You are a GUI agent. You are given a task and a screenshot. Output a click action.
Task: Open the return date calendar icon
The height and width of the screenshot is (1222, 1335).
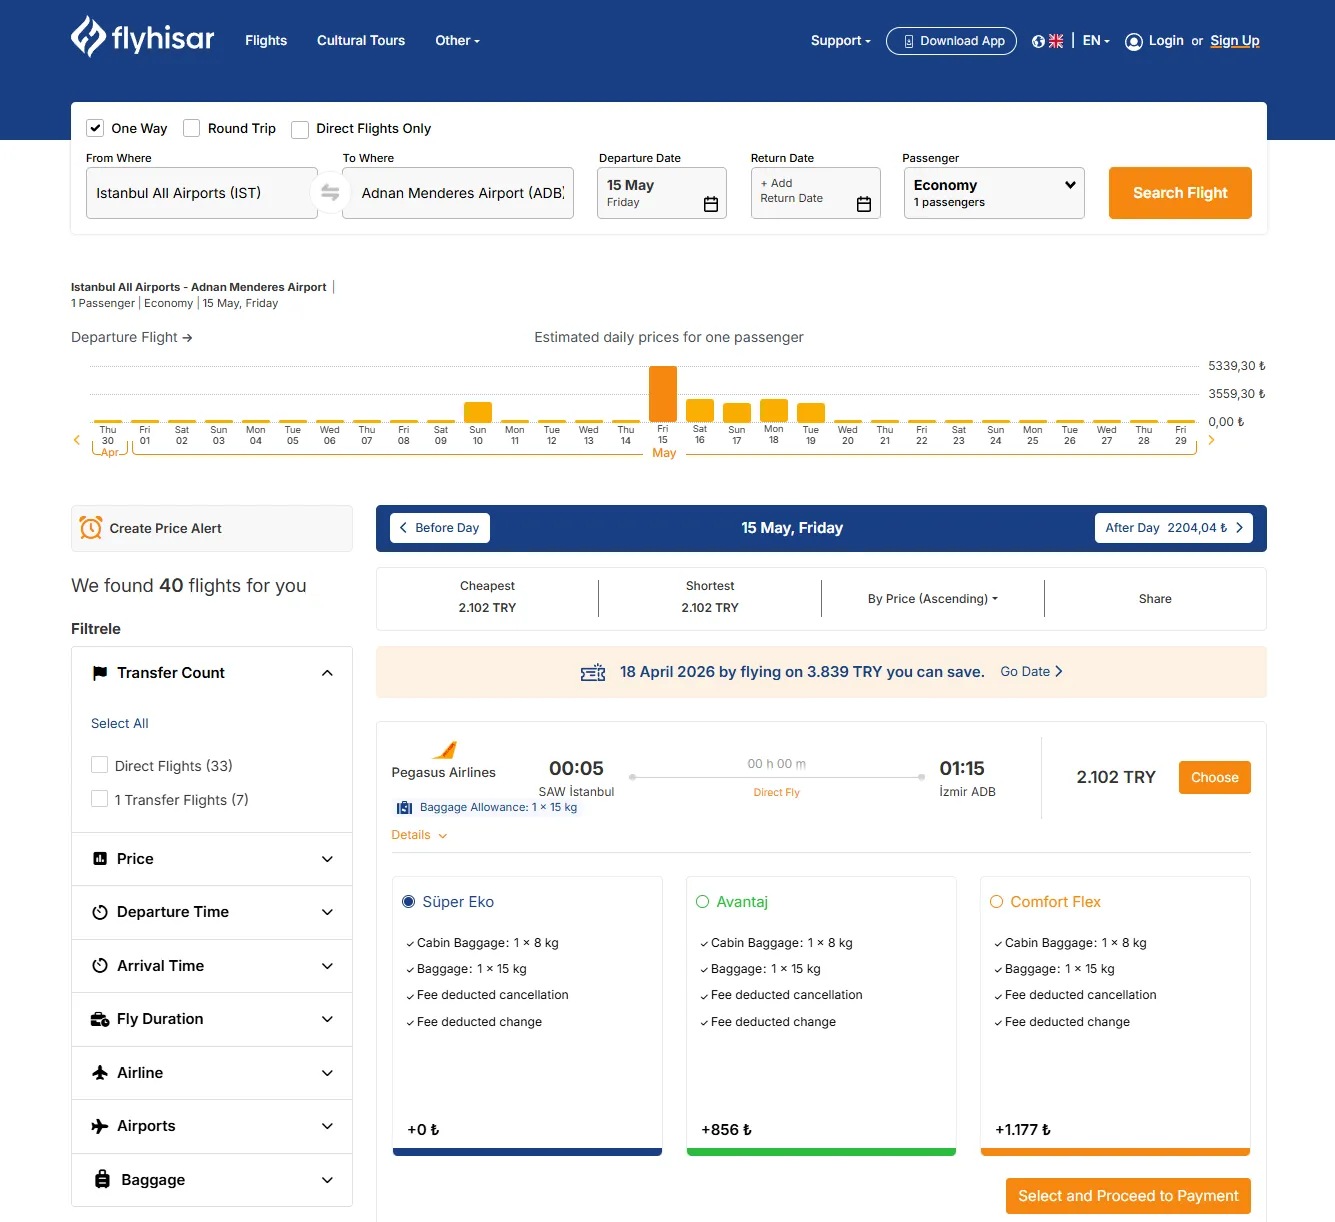click(x=864, y=203)
